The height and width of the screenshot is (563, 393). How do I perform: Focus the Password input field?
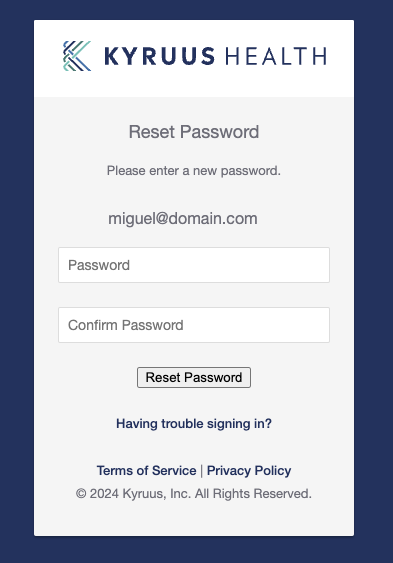[x=194, y=265]
